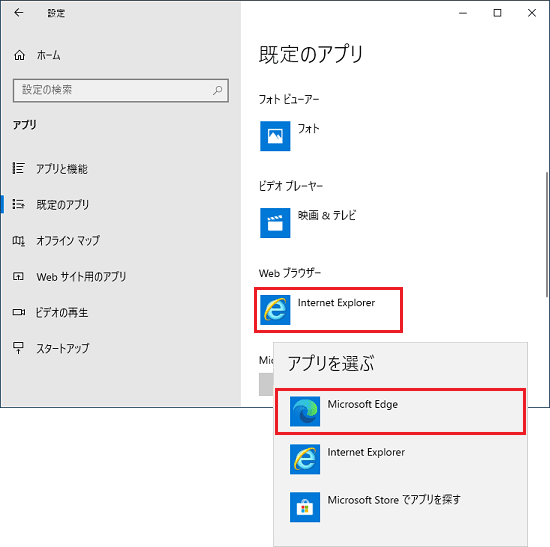Open the Web ブラウザー Internet Explorer selector
The width and height of the screenshot is (550, 547).
pos(328,310)
